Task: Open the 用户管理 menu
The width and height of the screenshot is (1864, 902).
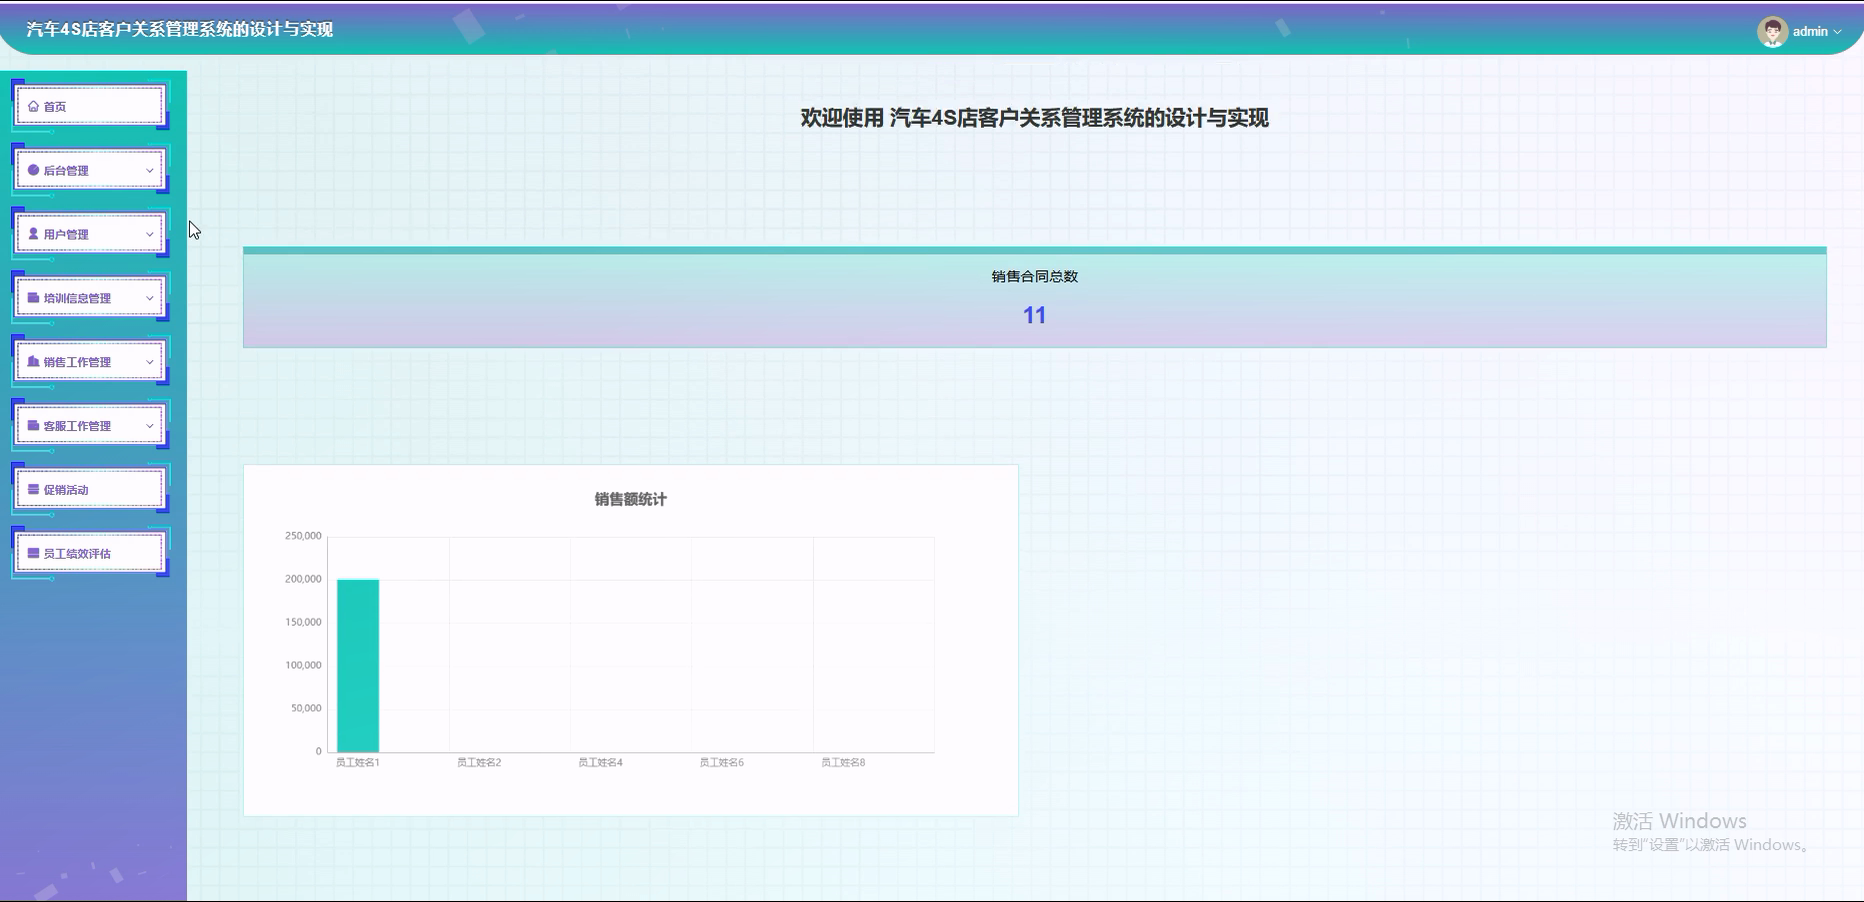Action: (90, 234)
